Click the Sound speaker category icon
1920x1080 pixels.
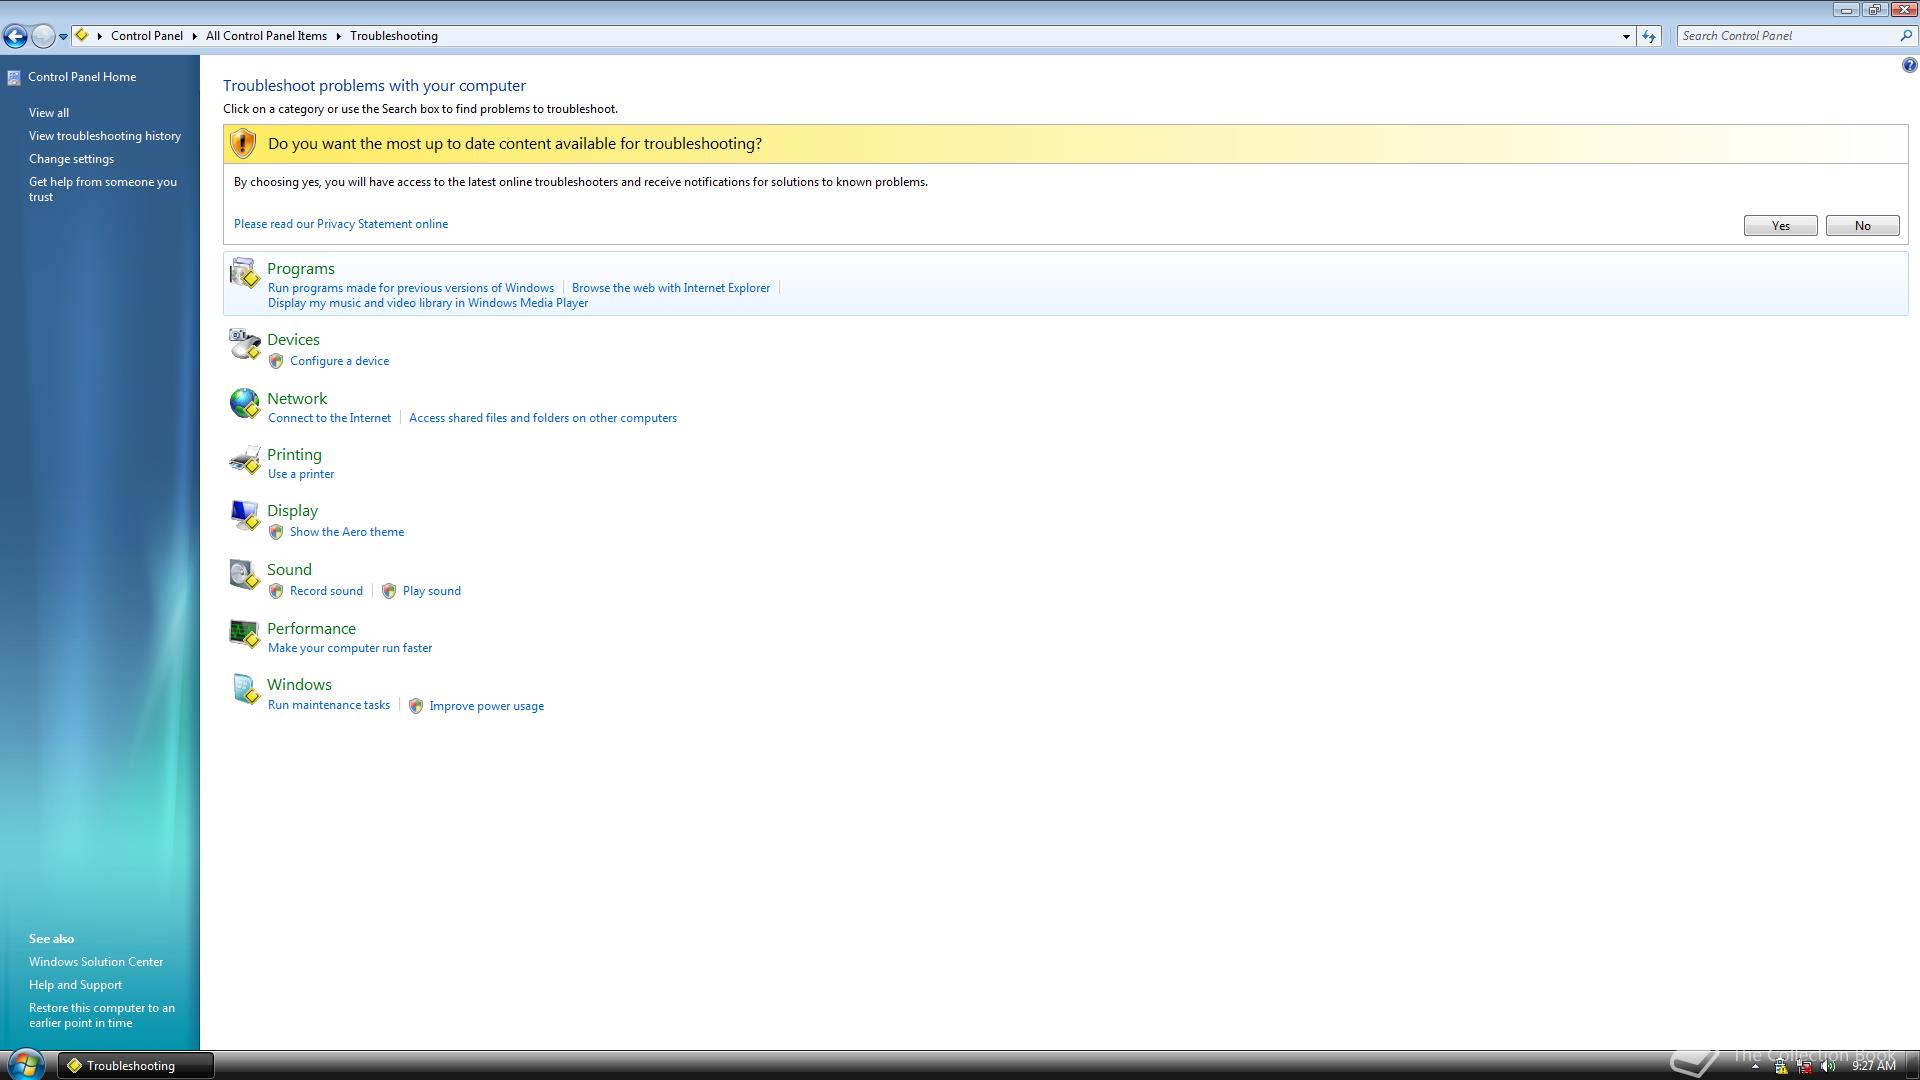[244, 574]
